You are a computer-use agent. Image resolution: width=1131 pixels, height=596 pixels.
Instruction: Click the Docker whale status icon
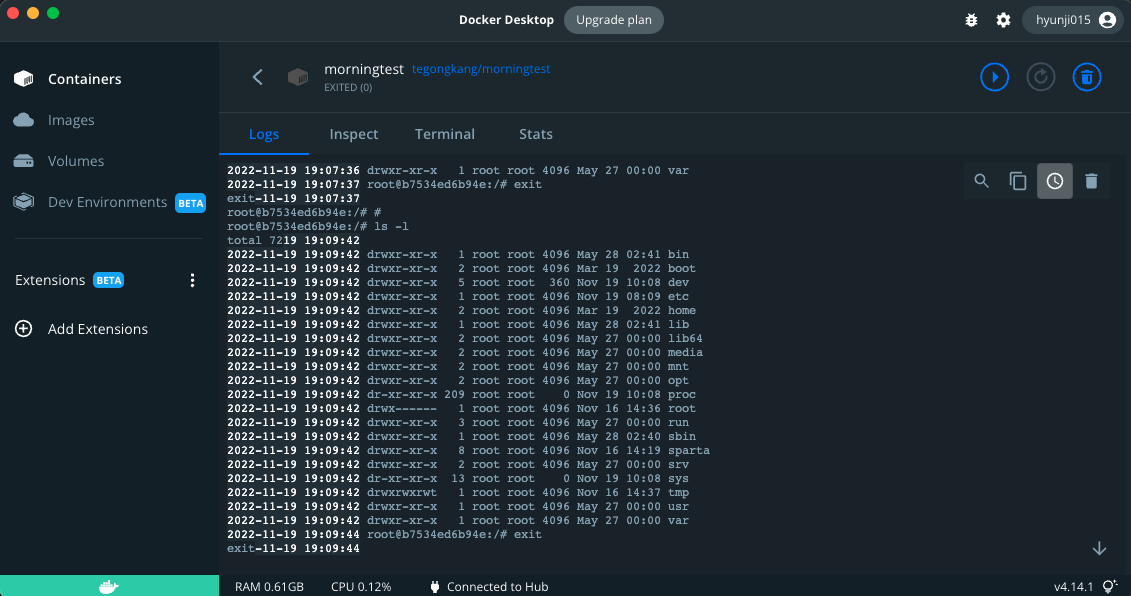tap(108, 586)
